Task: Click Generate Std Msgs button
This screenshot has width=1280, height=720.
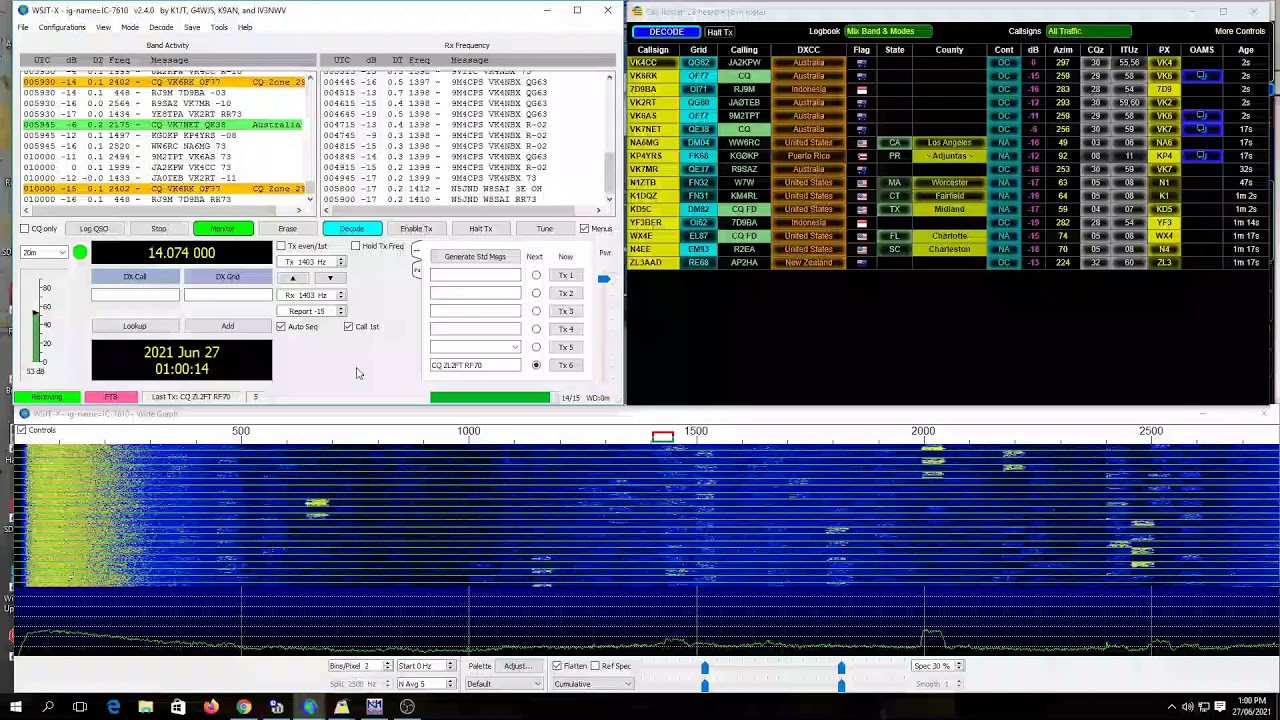Action: pos(475,256)
